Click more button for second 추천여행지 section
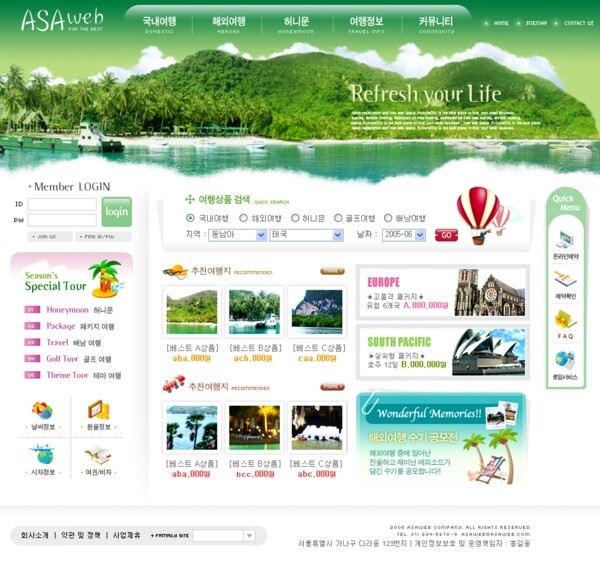 [332, 387]
